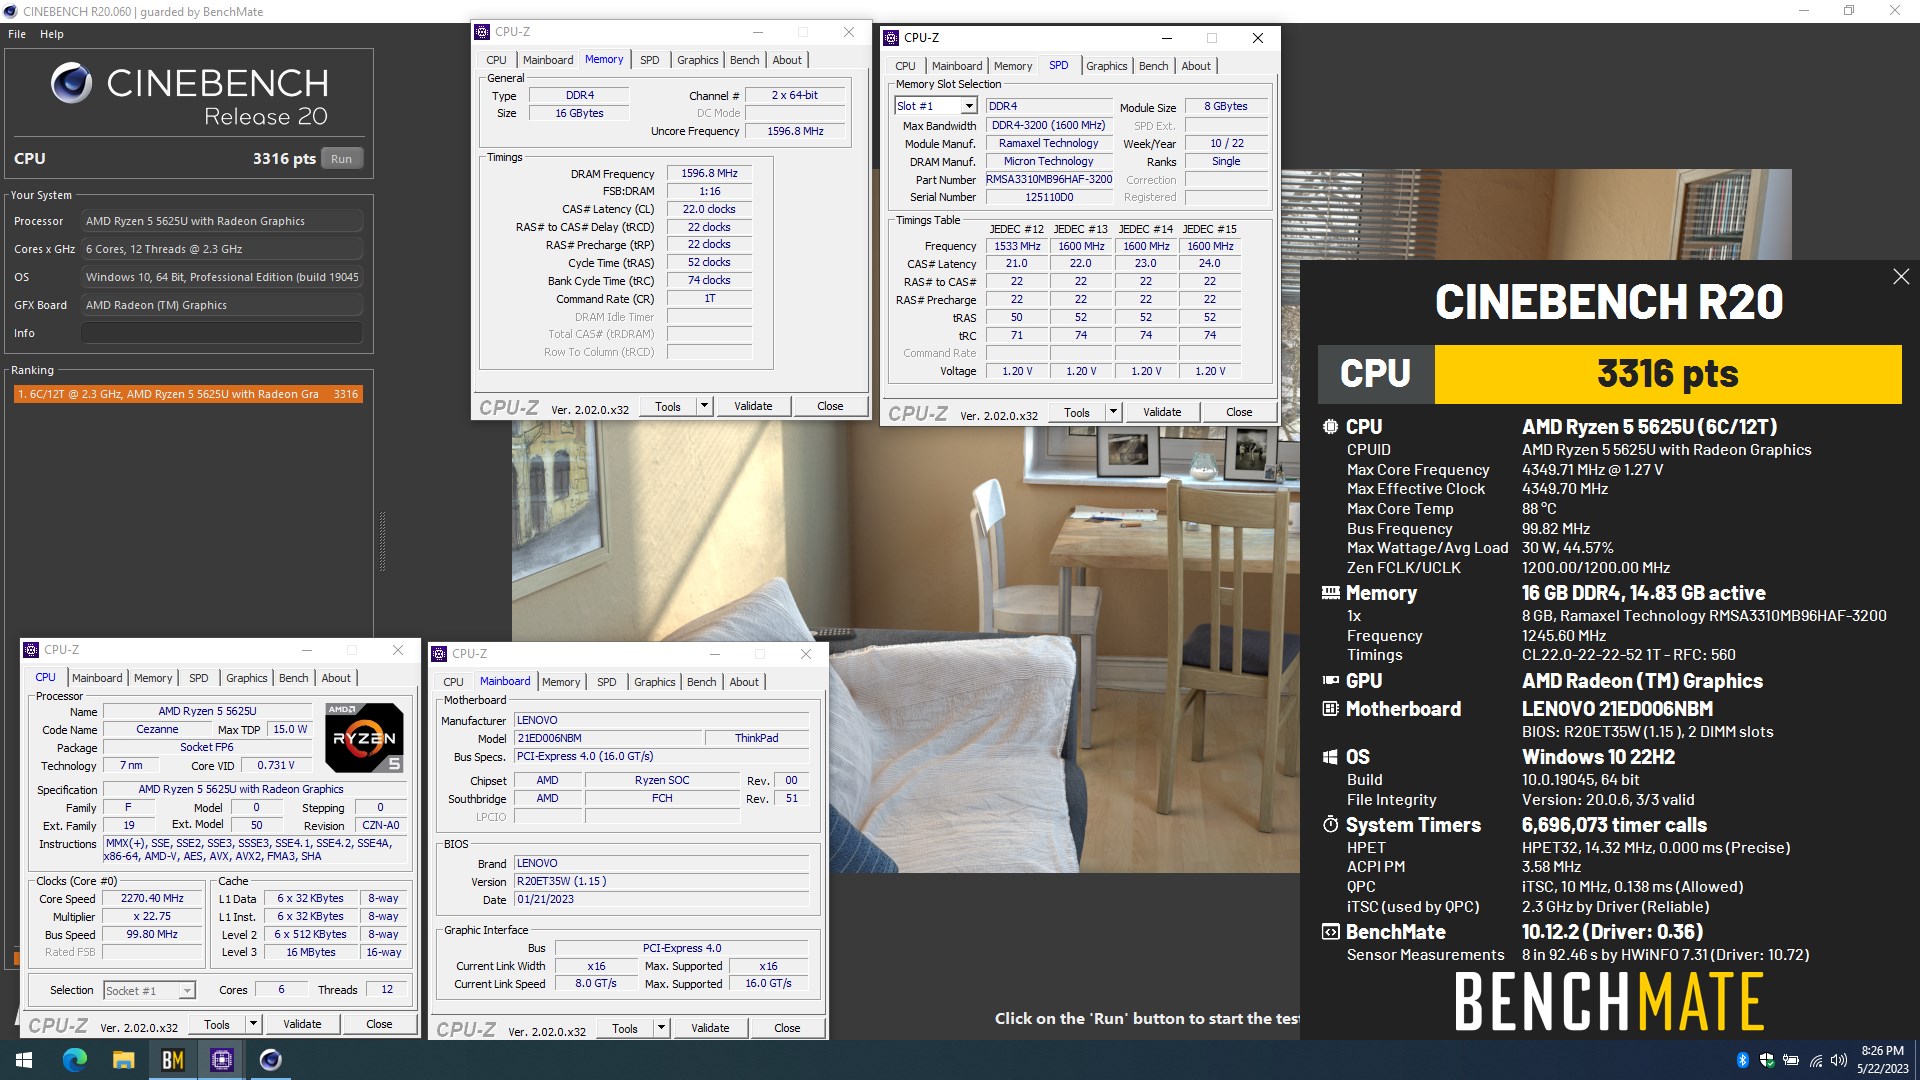Click the System Timers clock icon
Viewport: 1920px width, 1080px height.
pos(1330,825)
